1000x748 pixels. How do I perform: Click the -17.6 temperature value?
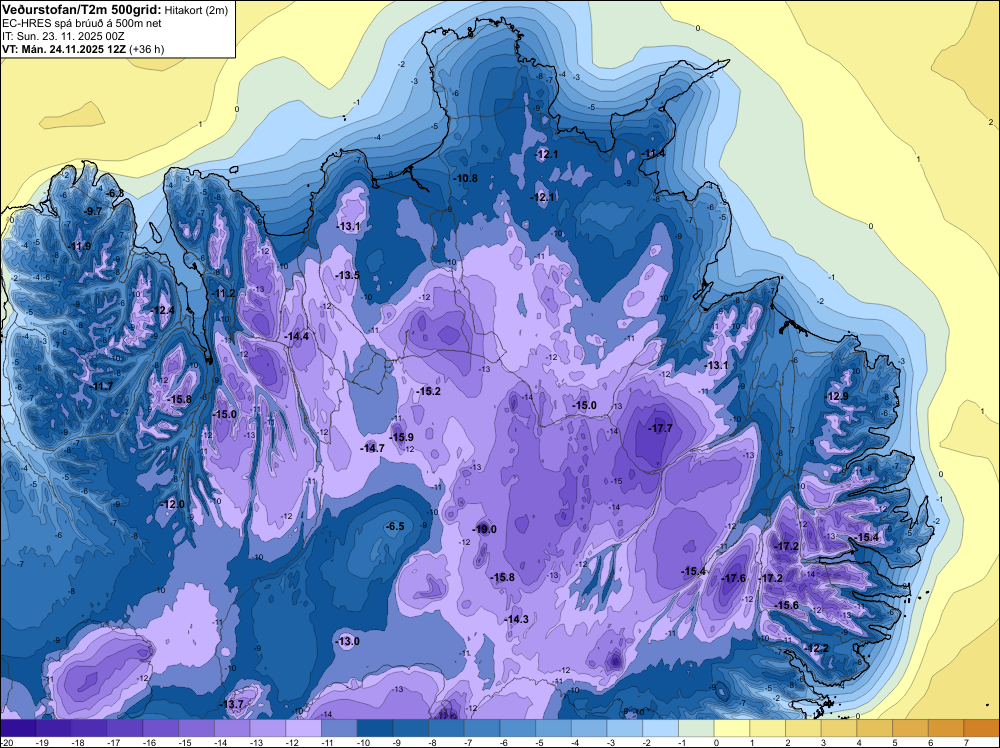tap(733, 578)
